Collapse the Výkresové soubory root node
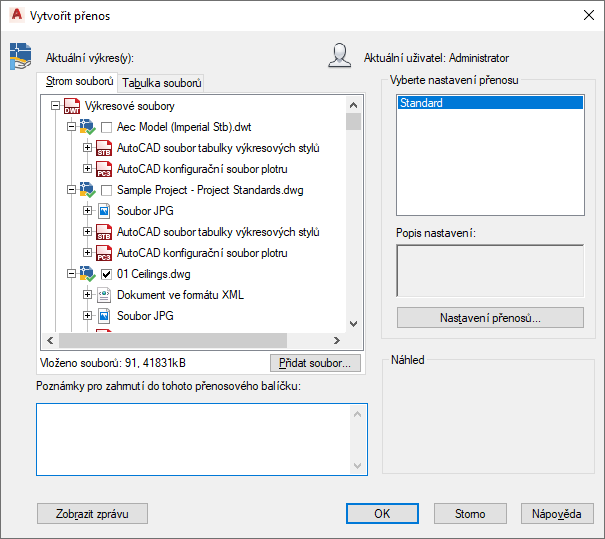This screenshot has width=605, height=539. pos(55,106)
